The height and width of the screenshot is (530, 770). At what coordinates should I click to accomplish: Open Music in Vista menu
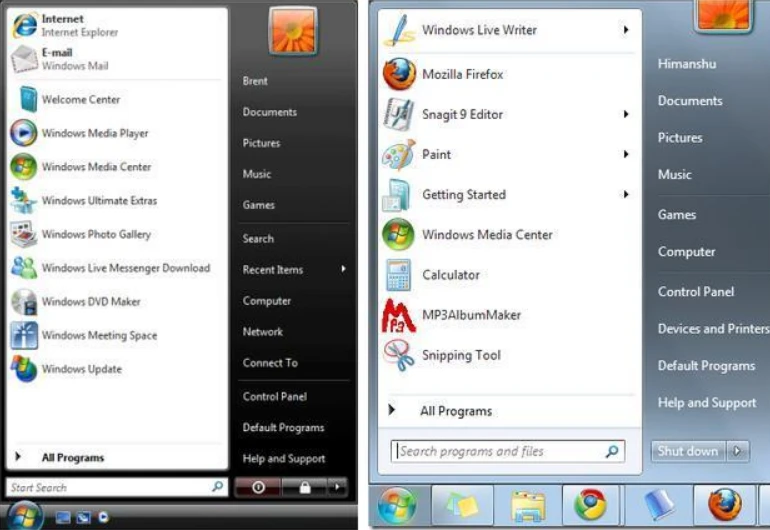[x=256, y=174]
